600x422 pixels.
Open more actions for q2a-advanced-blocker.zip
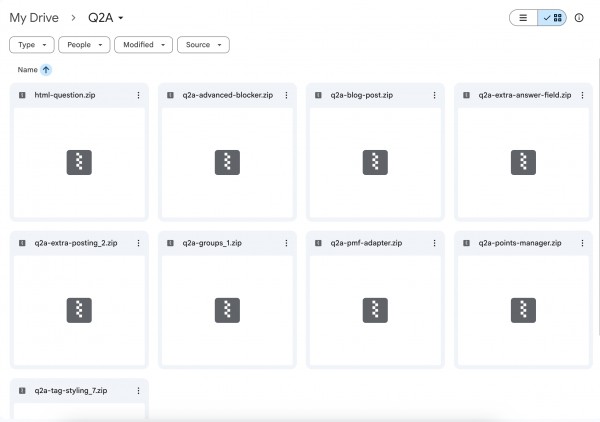[286, 95]
